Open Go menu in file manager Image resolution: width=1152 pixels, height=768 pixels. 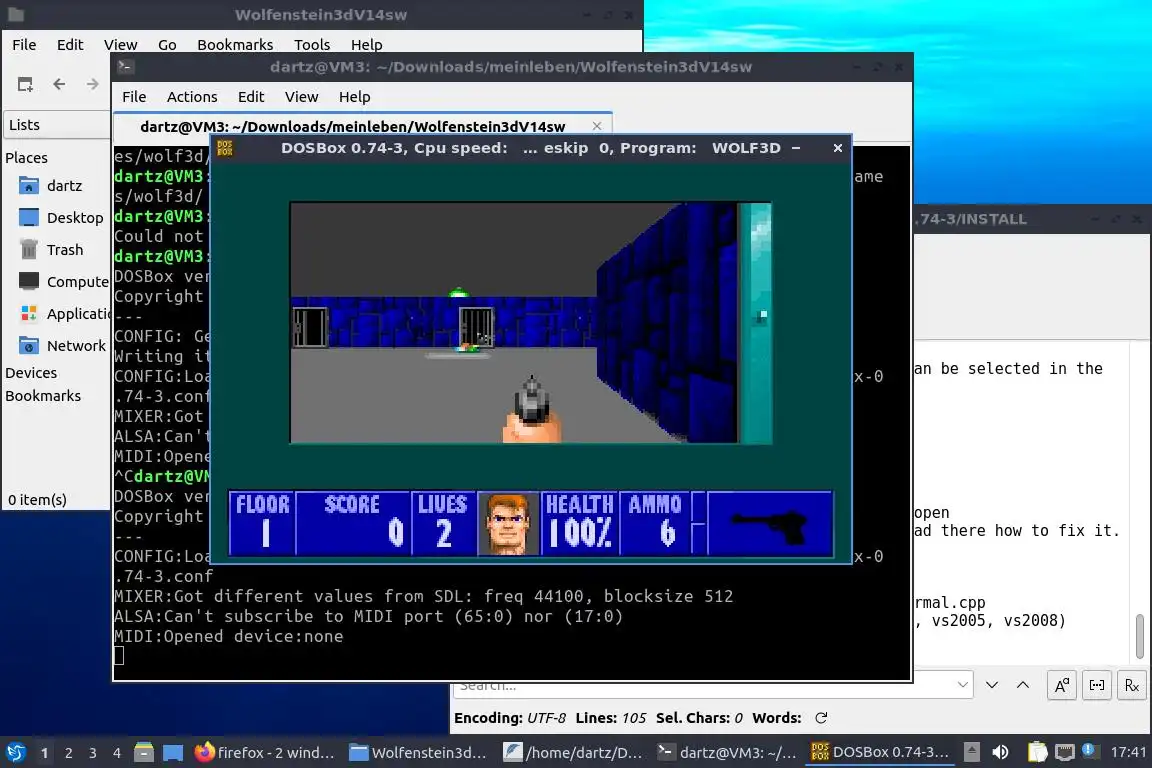coord(167,45)
